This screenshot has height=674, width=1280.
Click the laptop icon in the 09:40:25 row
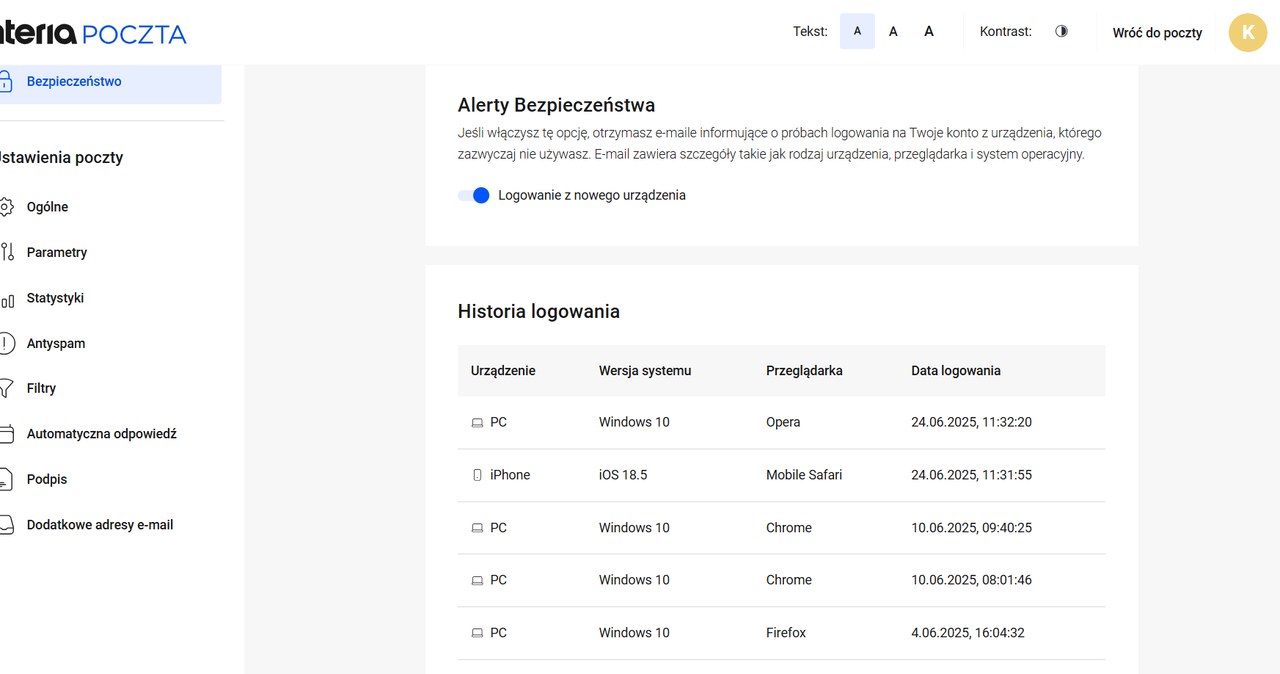[477, 528]
